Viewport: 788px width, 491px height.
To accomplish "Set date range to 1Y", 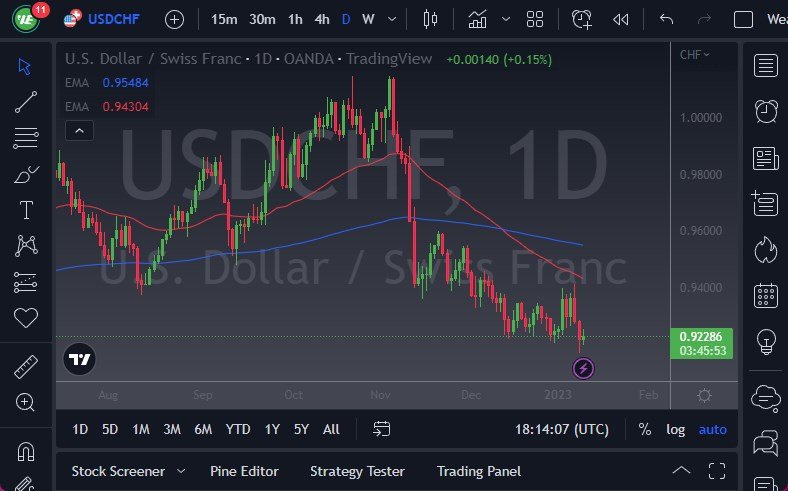I will pyautogui.click(x=272, y=430).
